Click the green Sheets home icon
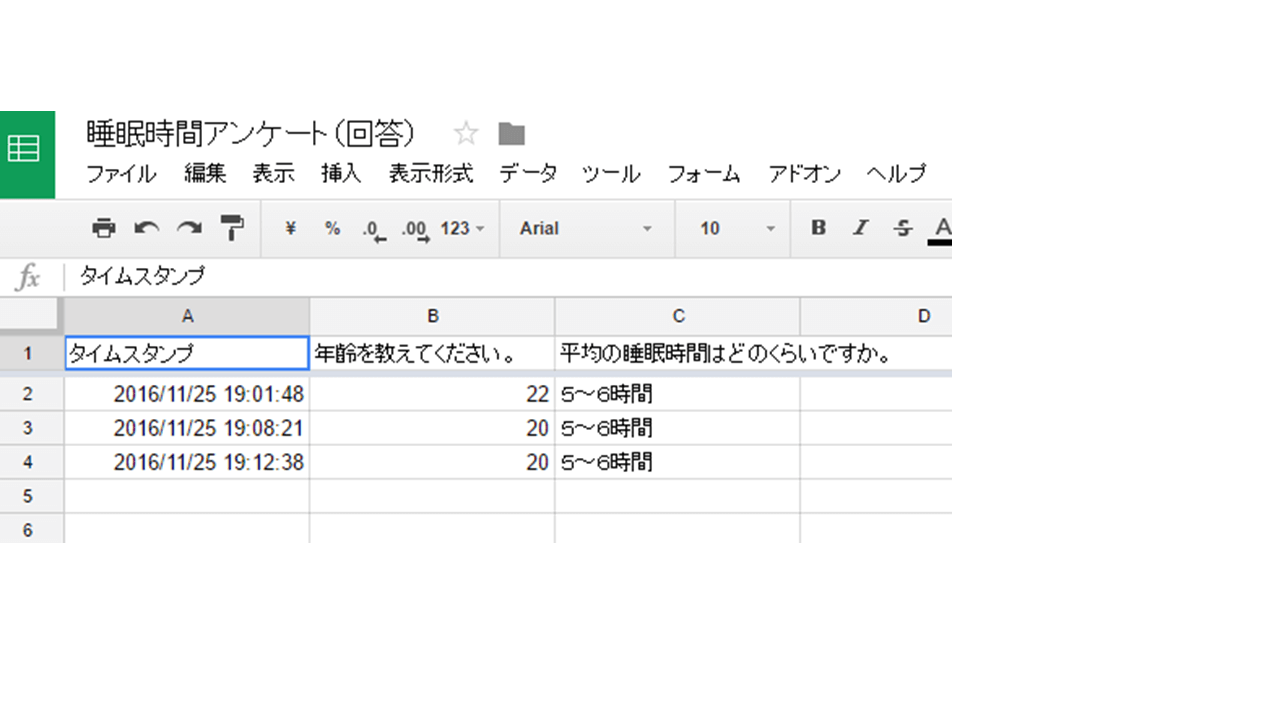1280x720 pixels. click(24, 150)
